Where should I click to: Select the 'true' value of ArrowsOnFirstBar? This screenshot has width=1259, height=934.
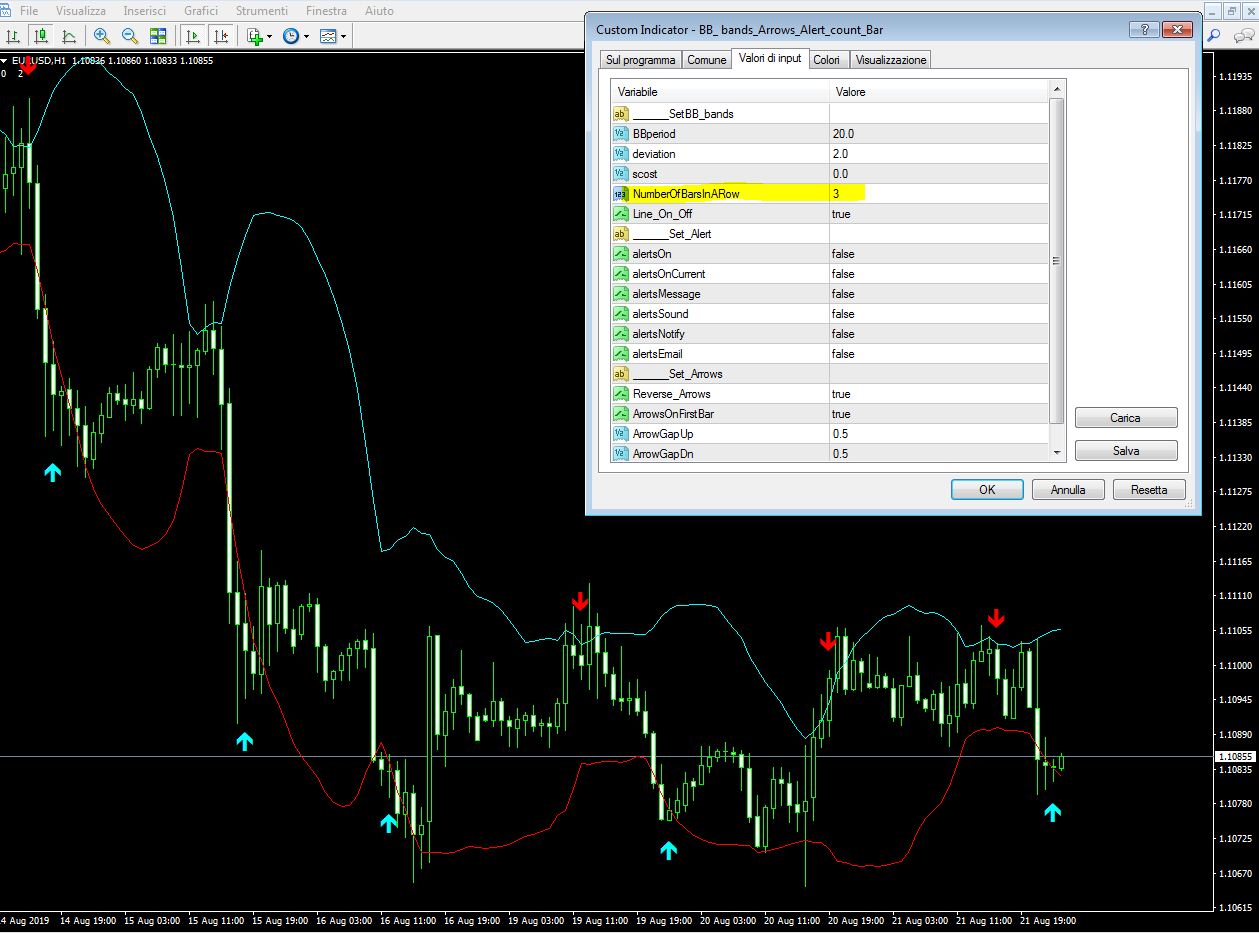pos(841,414)
